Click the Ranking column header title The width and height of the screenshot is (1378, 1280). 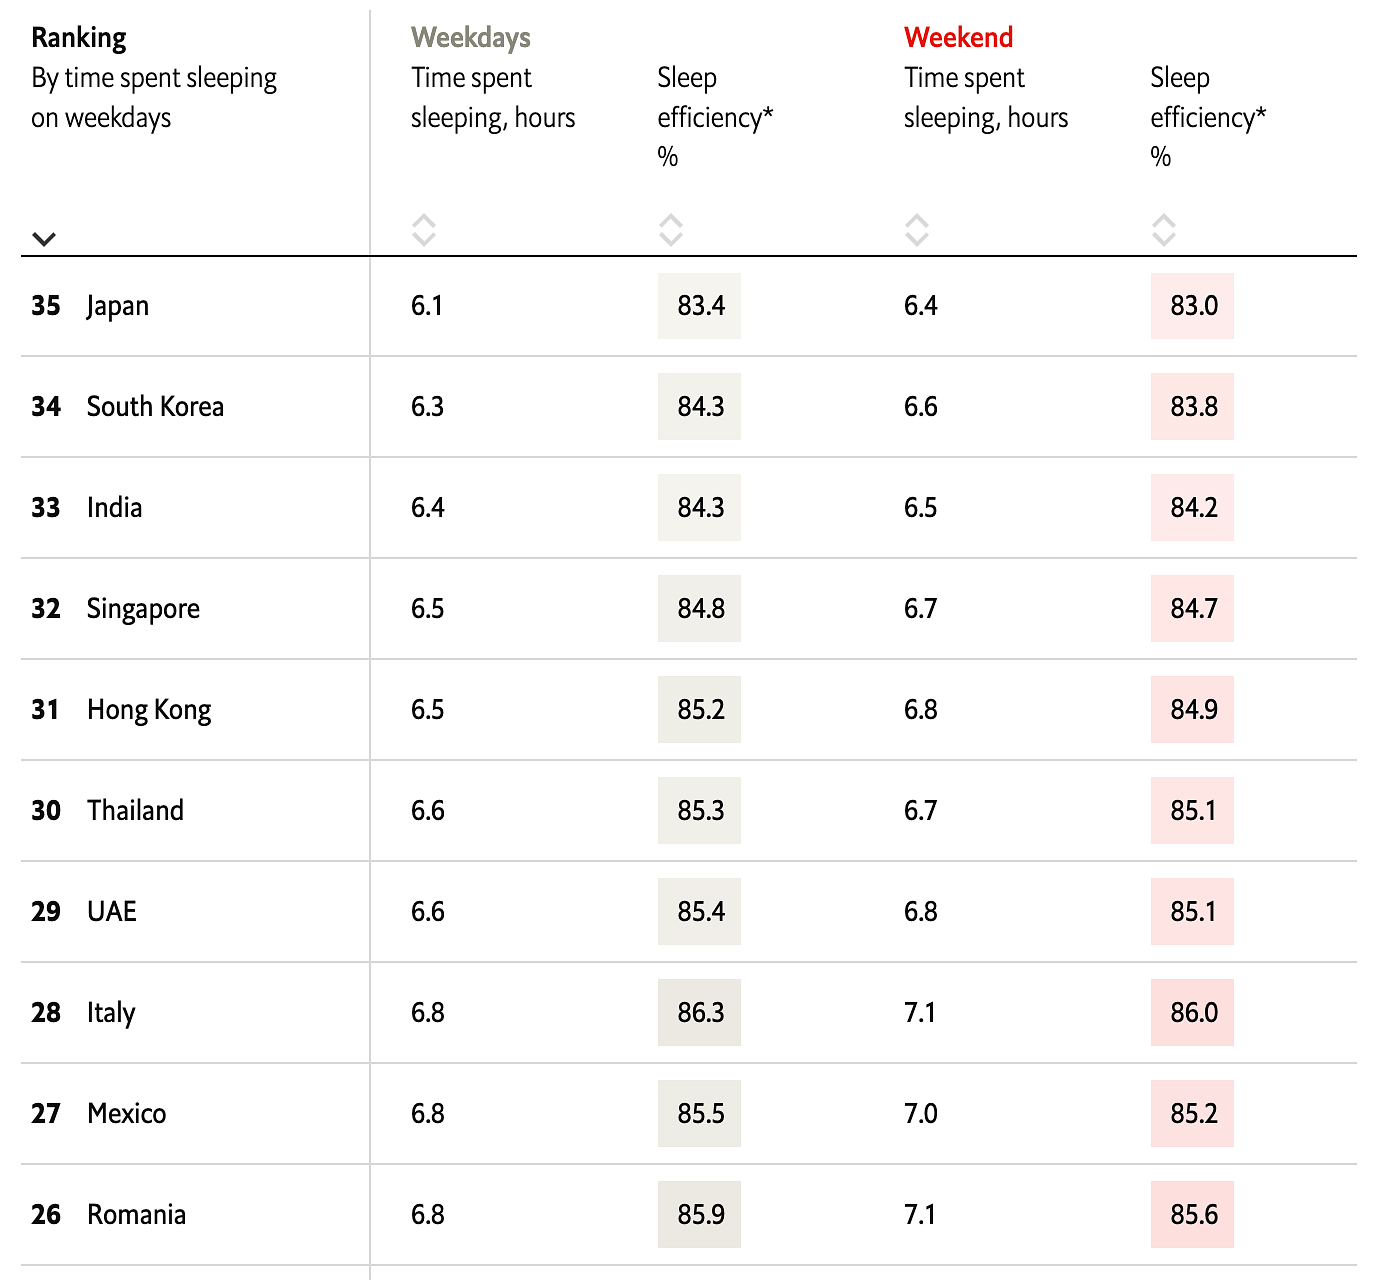pyautogui.click(x=79, y=38)
